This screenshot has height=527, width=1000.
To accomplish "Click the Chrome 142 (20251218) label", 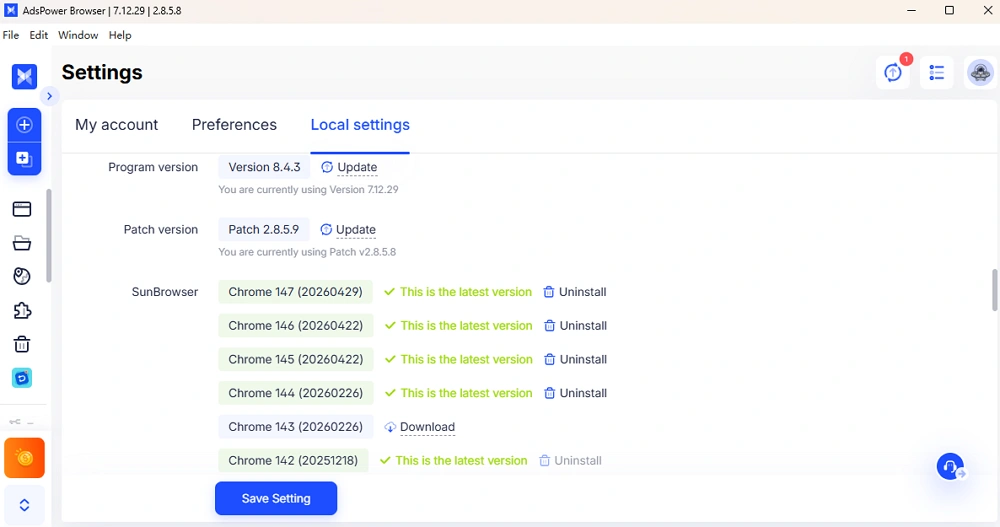I will (x=293, y=461).
